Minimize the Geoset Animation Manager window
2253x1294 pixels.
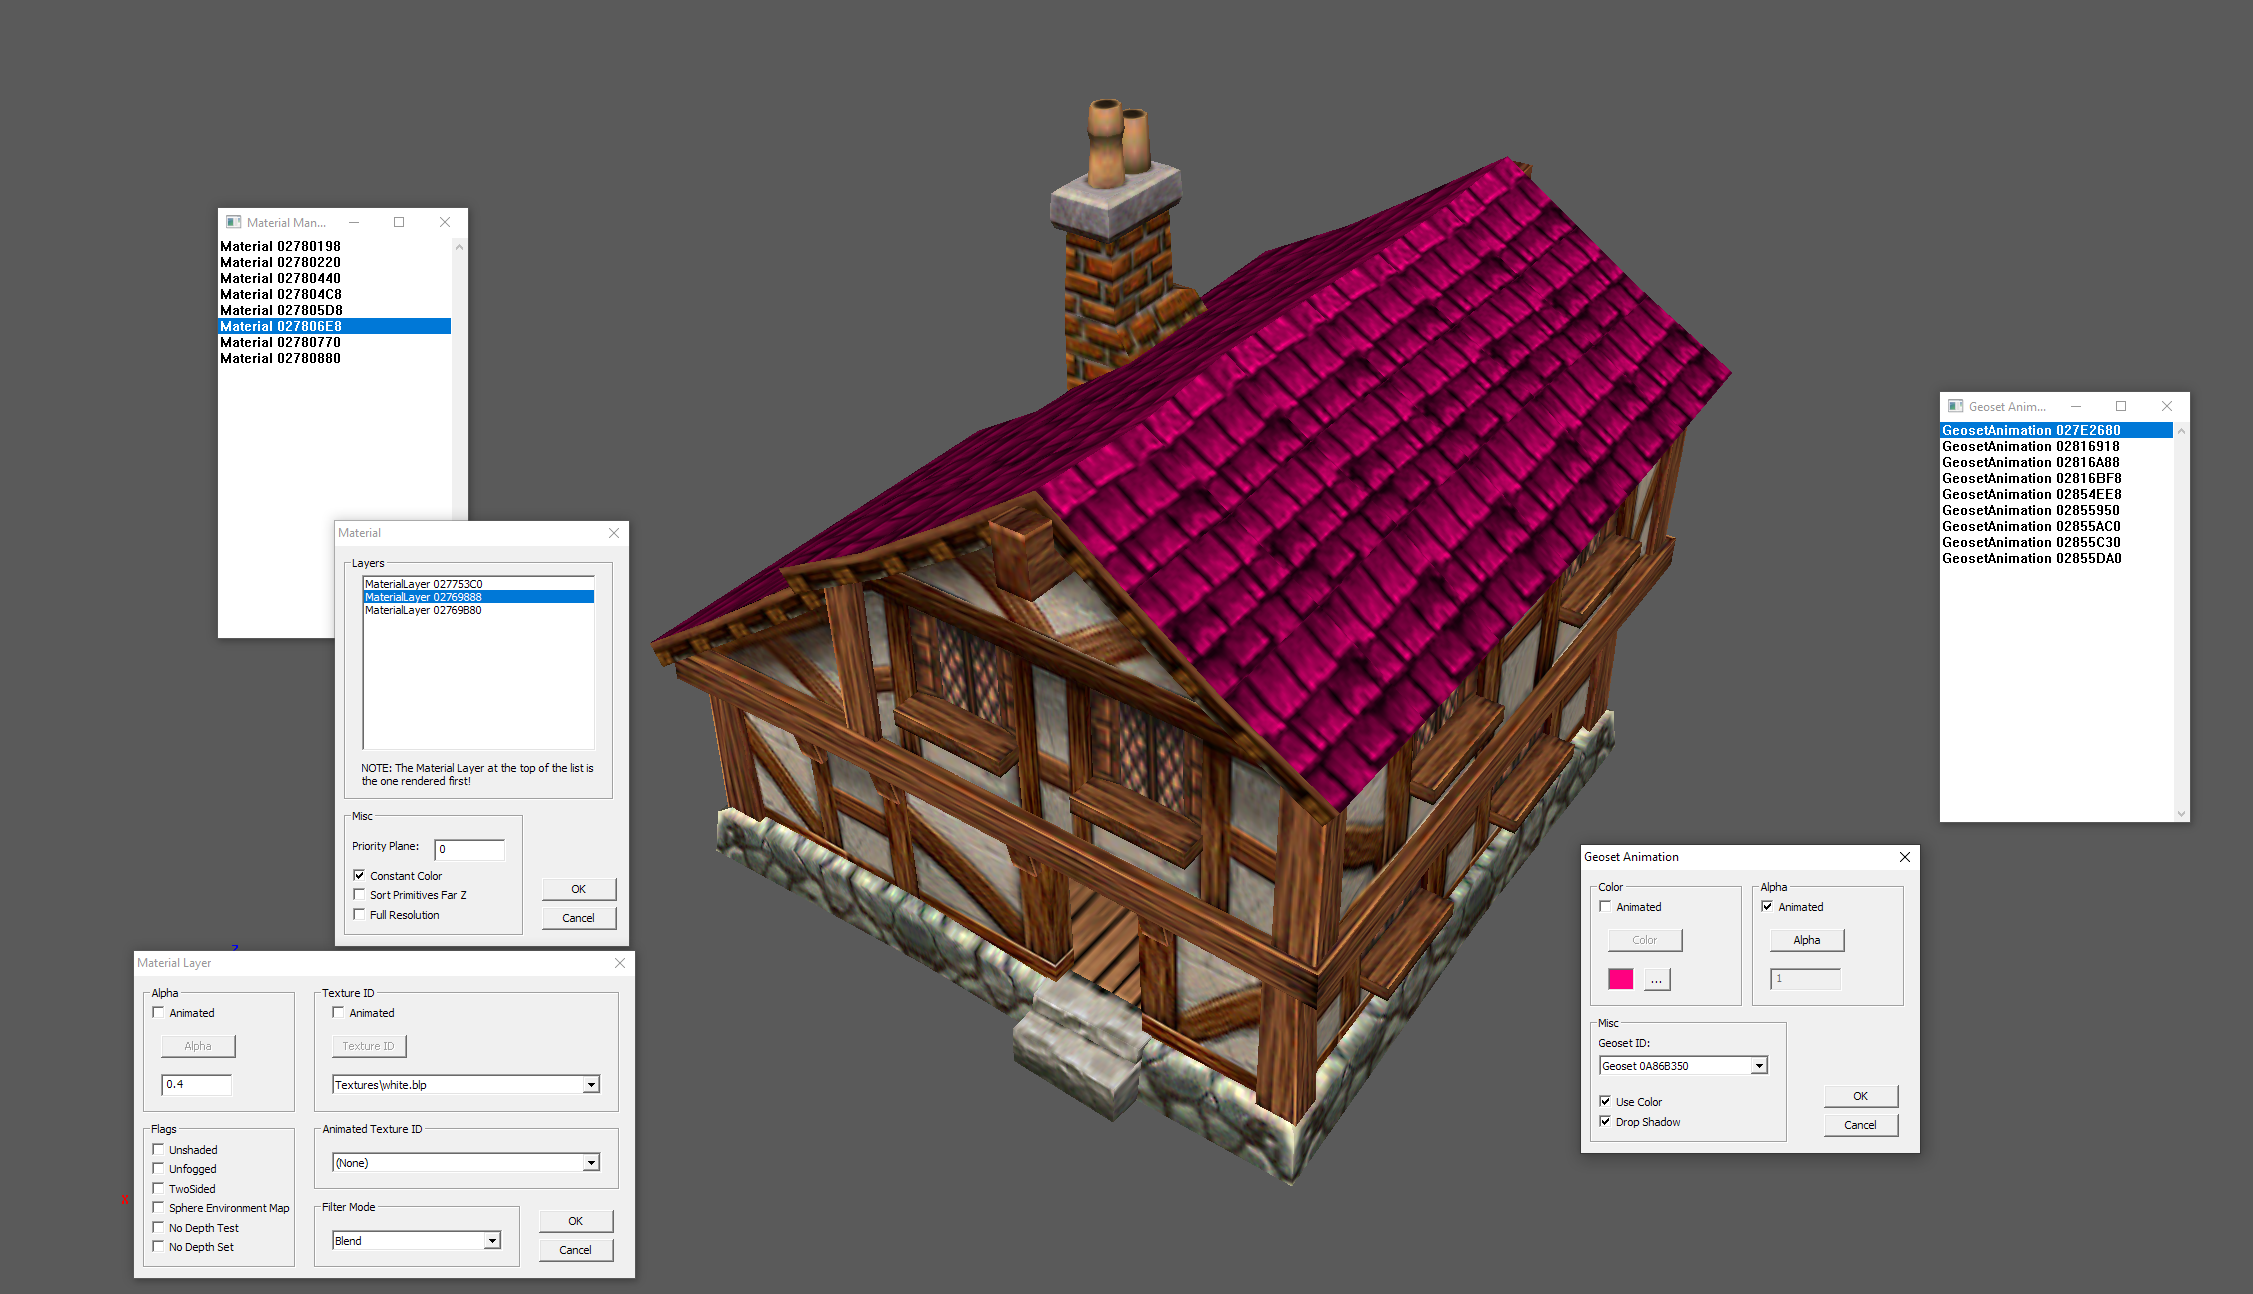click(x=2076, y=406)
